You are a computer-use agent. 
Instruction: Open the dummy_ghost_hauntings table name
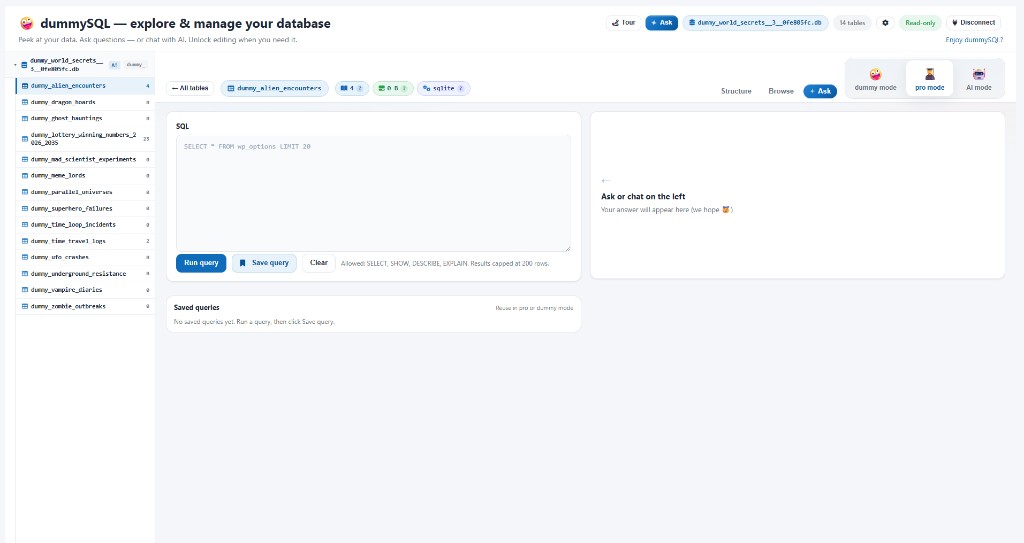pyautogui.click(x=67, y=118)
